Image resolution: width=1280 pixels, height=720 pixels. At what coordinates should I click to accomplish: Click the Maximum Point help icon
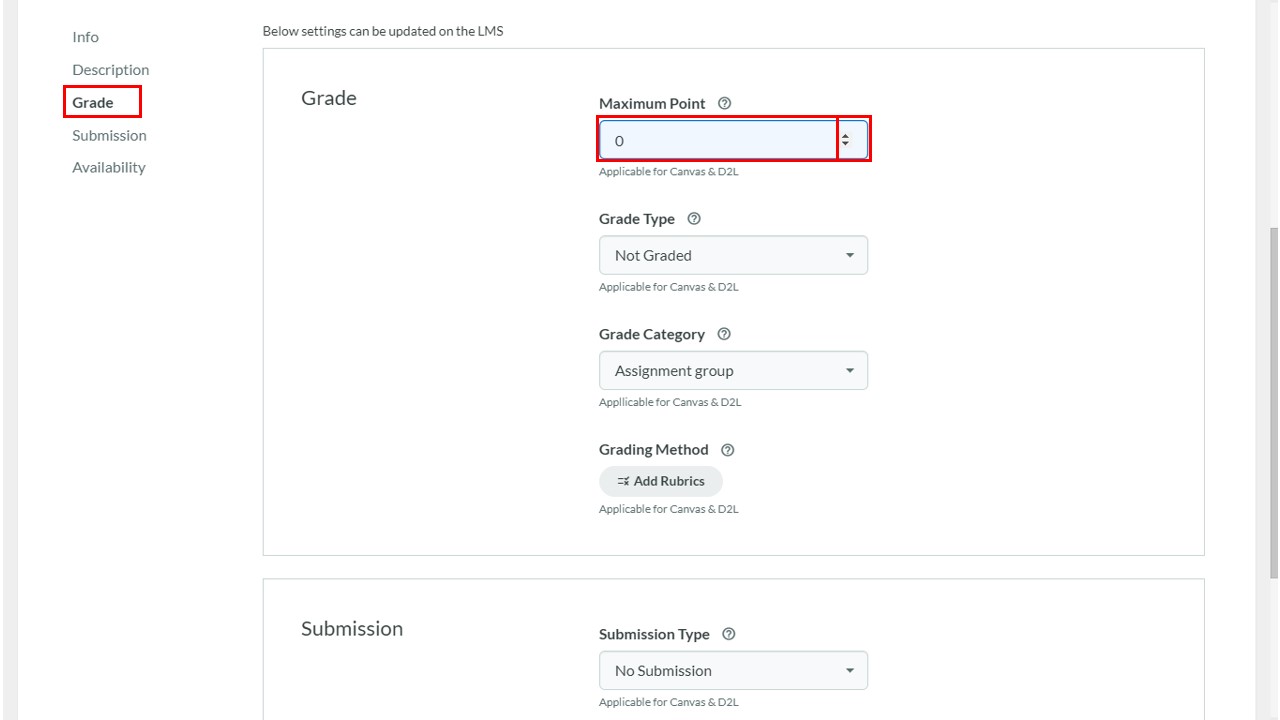click(x=725, y=103)
